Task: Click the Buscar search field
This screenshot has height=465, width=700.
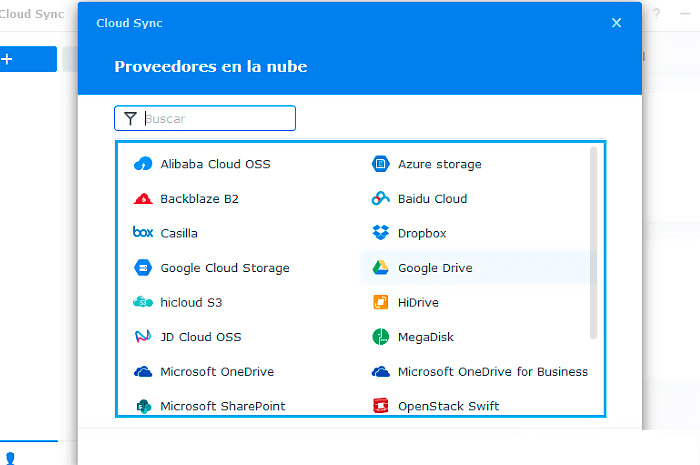Action: [x=217, y=119]
